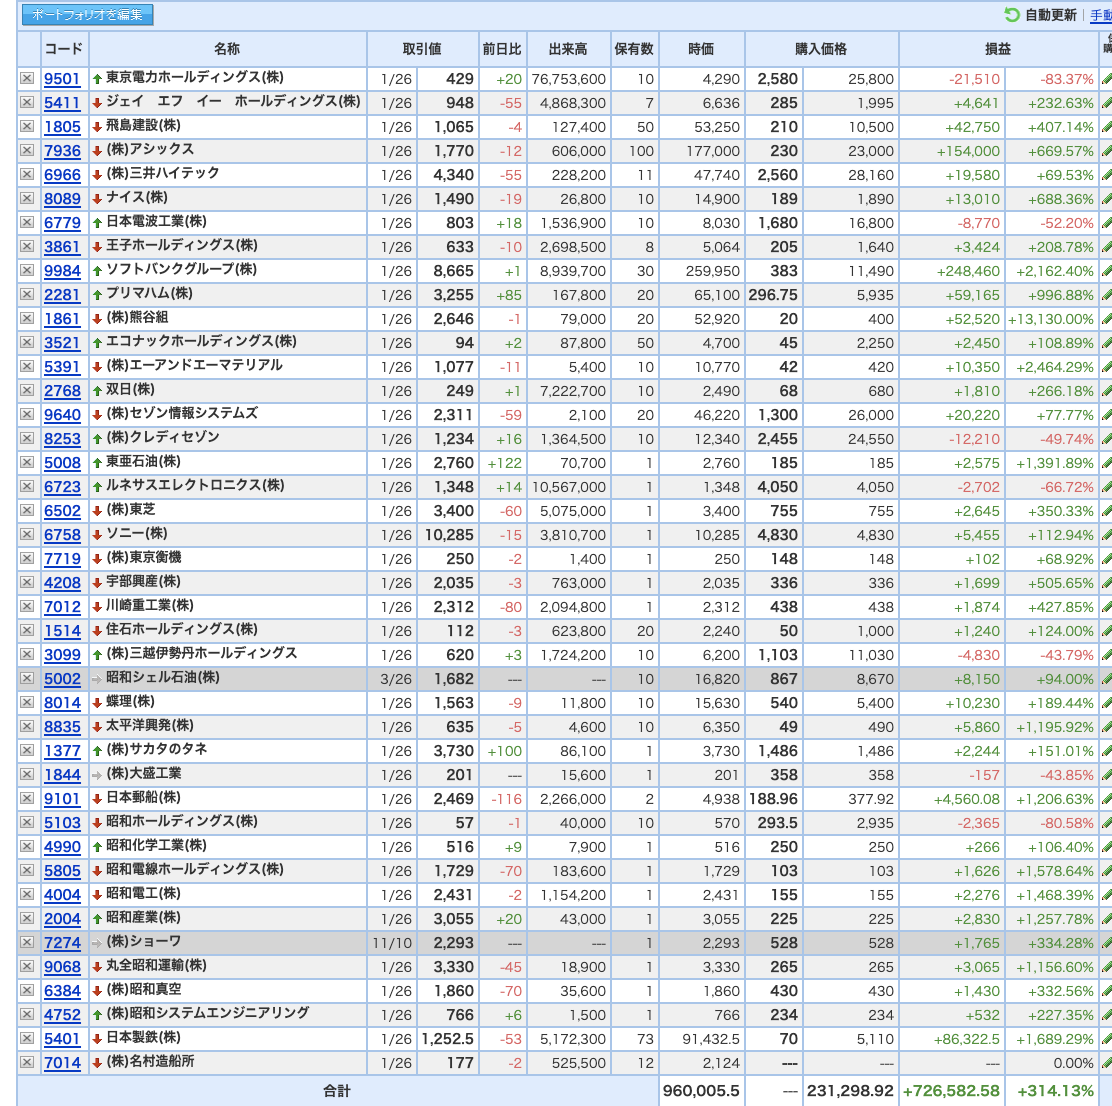Remove (株)ショーワ row with X icon

[x=27, y=942]
